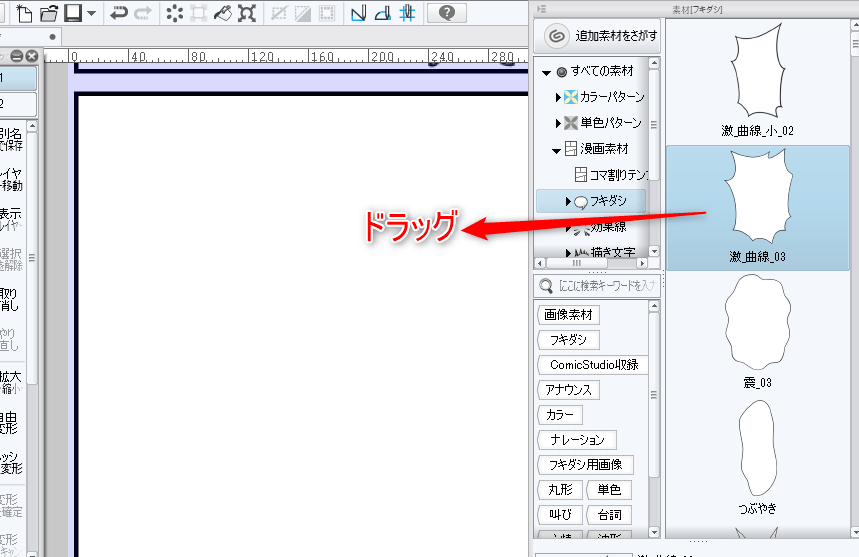
Task: Expand the 描き文字 folder arrow
Action: [568, 253]
